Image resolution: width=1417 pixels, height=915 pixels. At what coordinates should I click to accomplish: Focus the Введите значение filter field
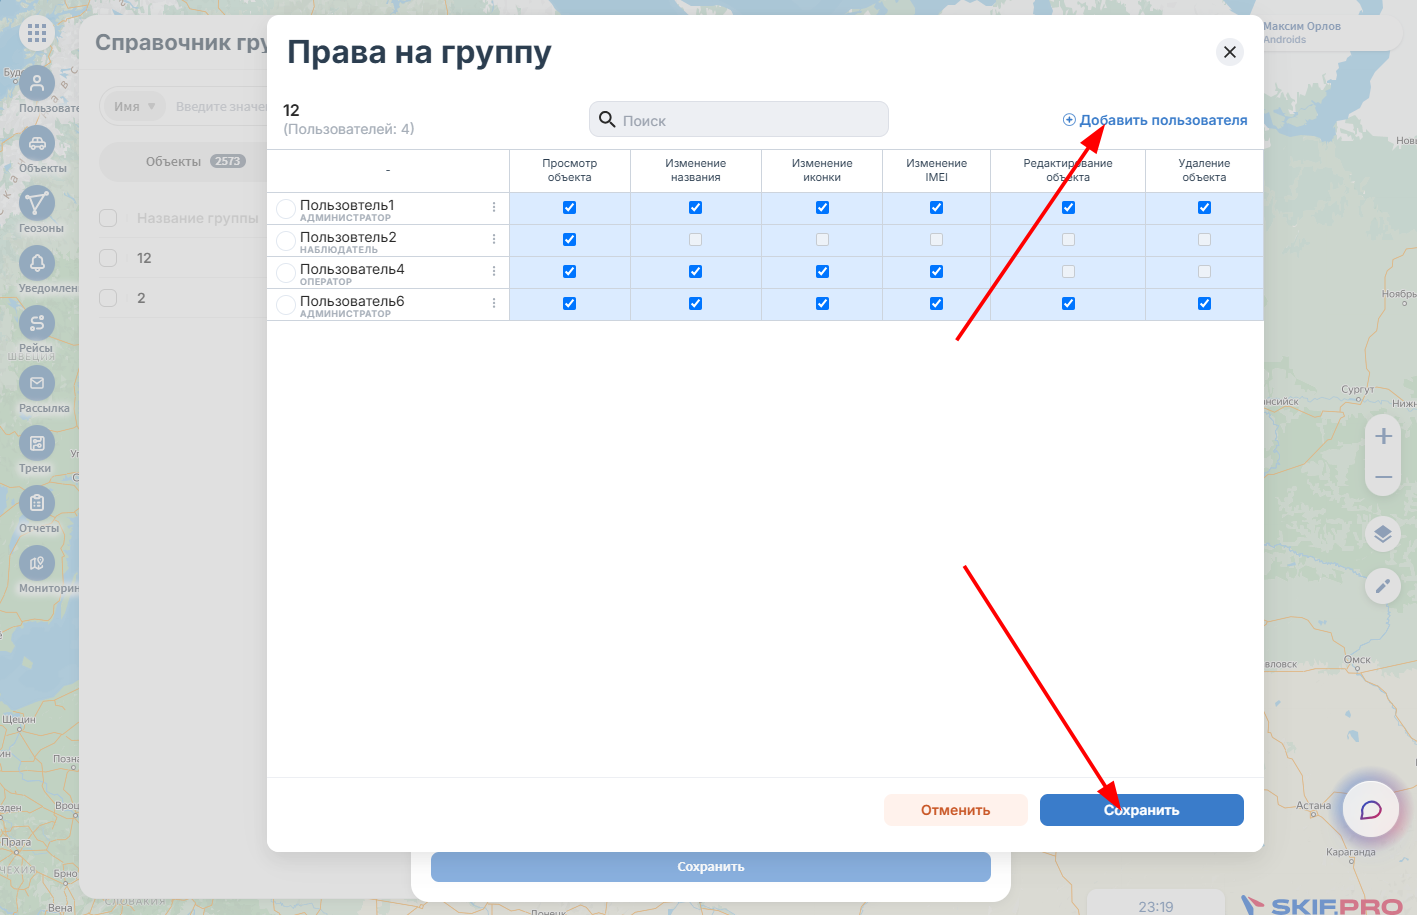pyautogui.click(x=221, y=106)
